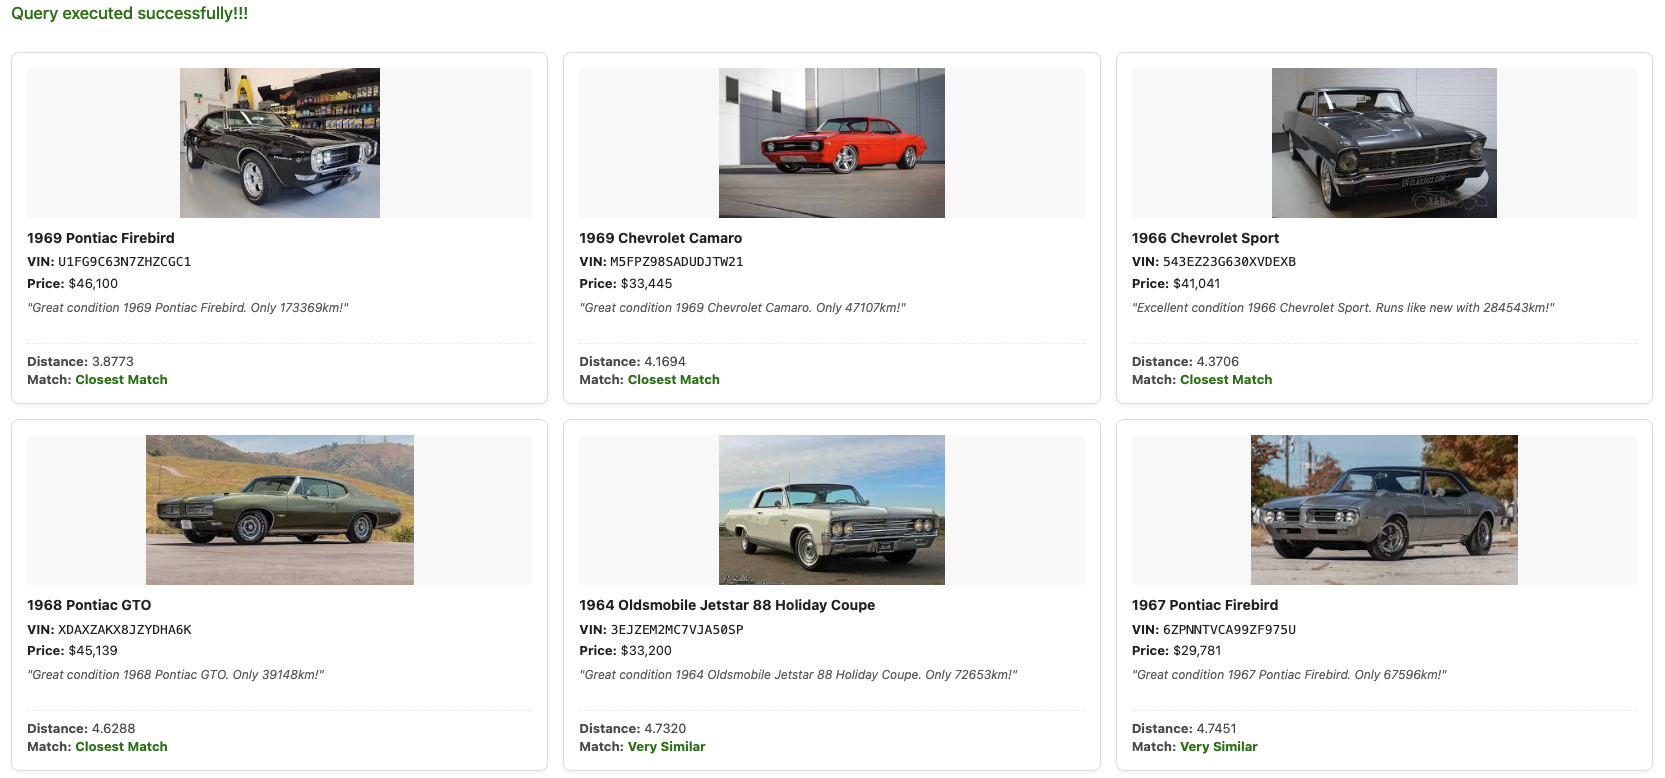
Task: Select VIN 3EJZEM2MC7VJA50SP
Action: (677, 630)
